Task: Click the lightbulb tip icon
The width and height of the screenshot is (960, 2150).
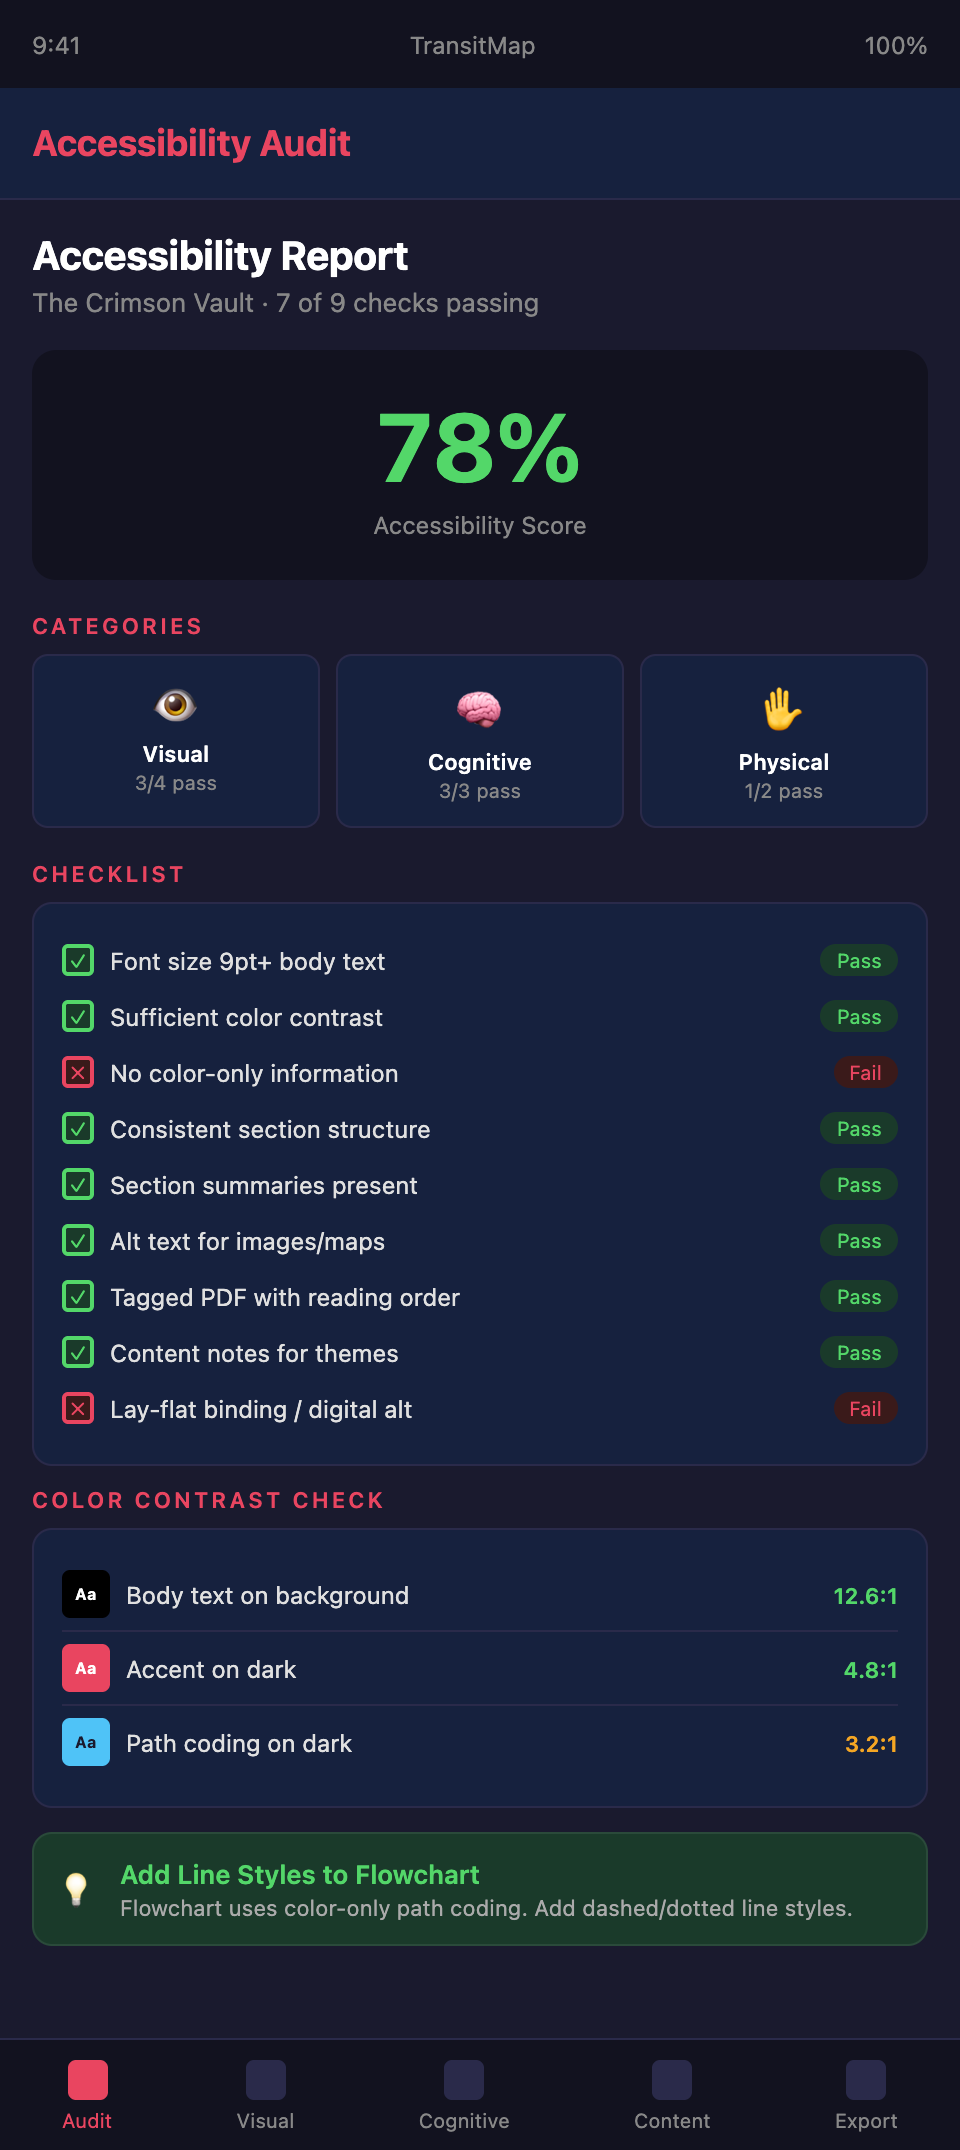Action: coord(77,1889)
